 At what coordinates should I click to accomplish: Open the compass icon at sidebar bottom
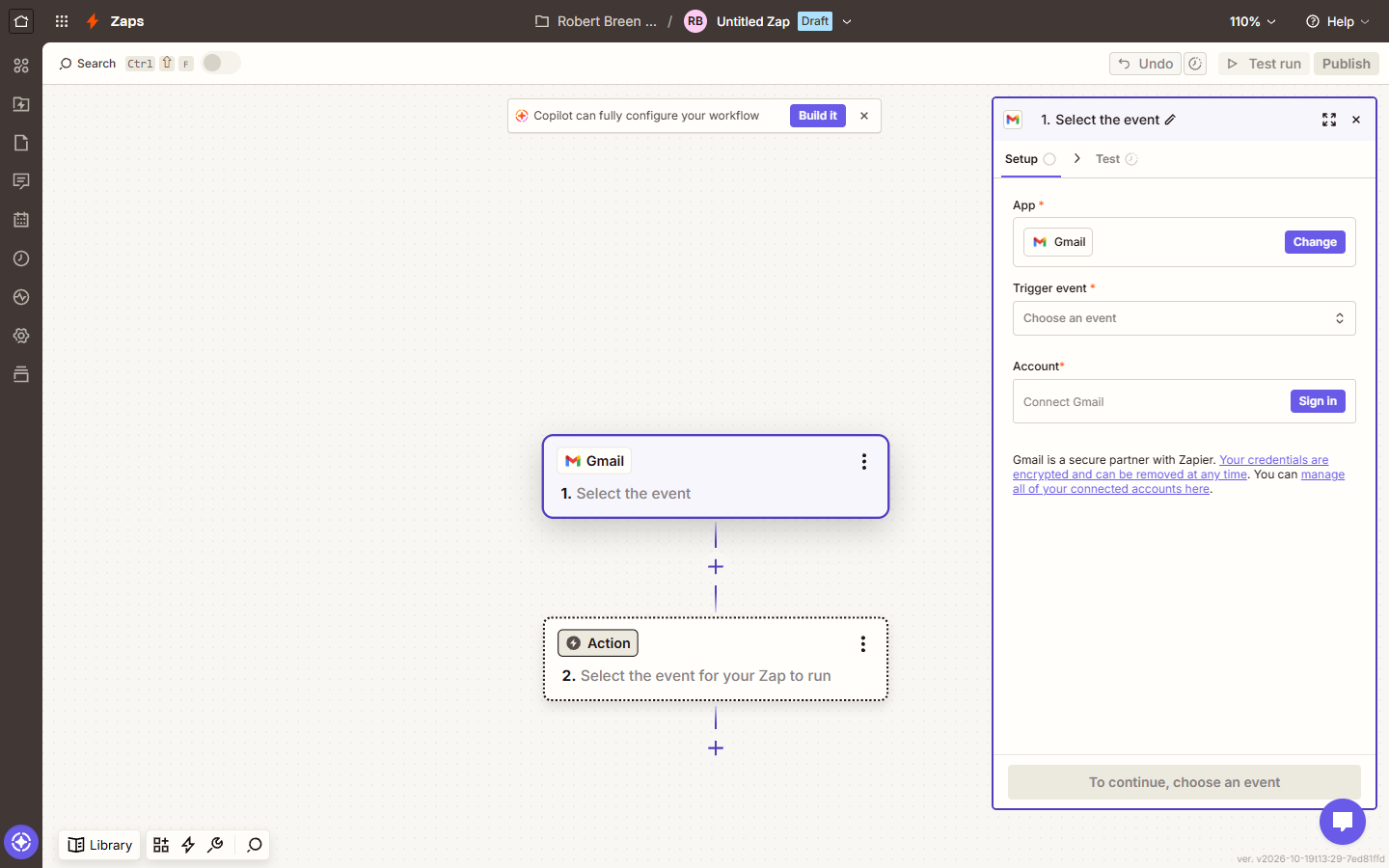click(21, 841)
